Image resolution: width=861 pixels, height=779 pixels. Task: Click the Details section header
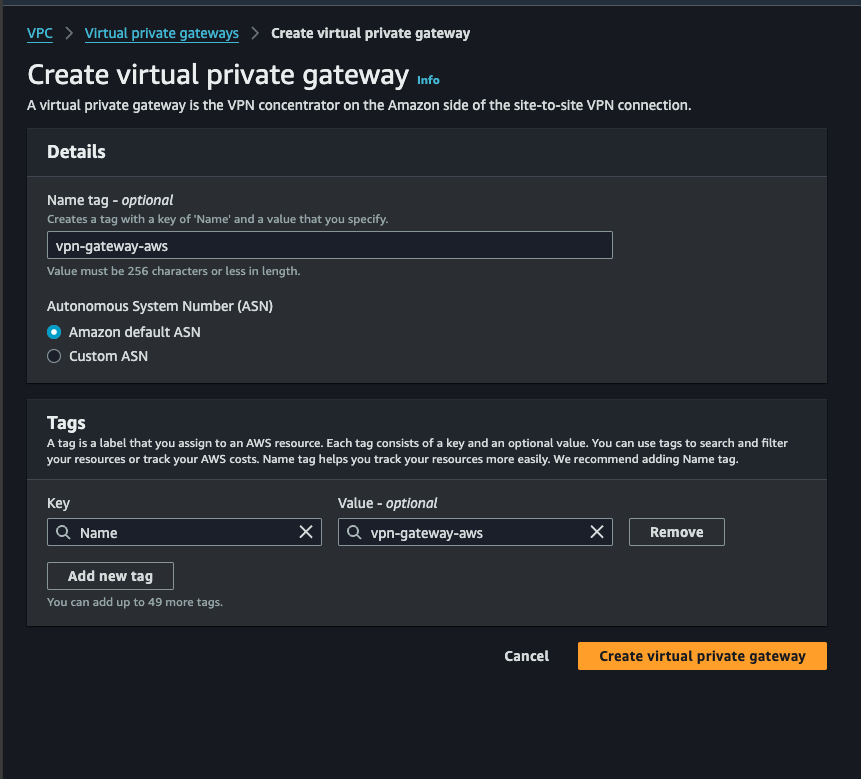[x=76, y=152]
